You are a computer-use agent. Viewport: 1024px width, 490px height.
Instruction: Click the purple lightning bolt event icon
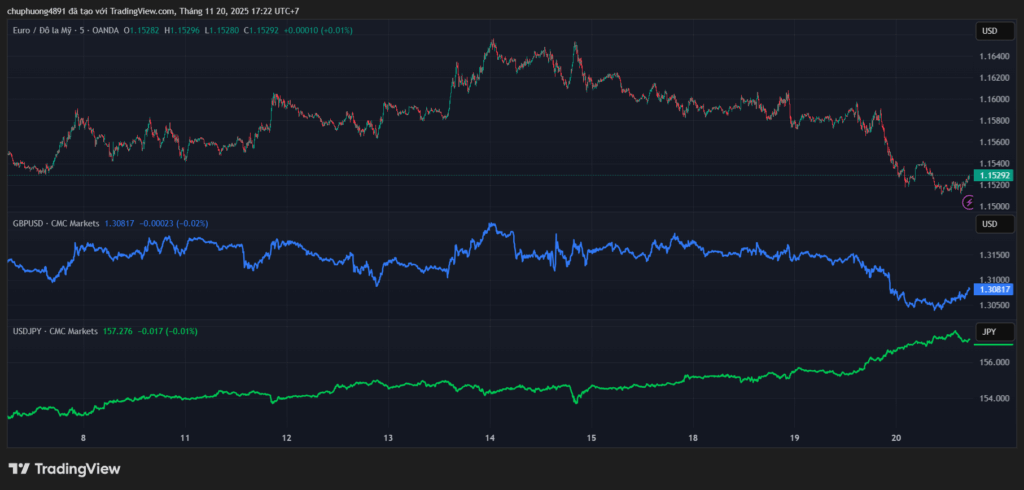pyautogui.click(x=968, y=202)
